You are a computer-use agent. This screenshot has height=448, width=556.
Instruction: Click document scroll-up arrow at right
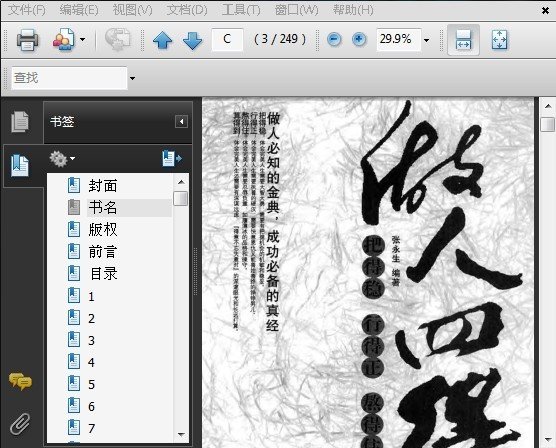(x=548, y=106)
